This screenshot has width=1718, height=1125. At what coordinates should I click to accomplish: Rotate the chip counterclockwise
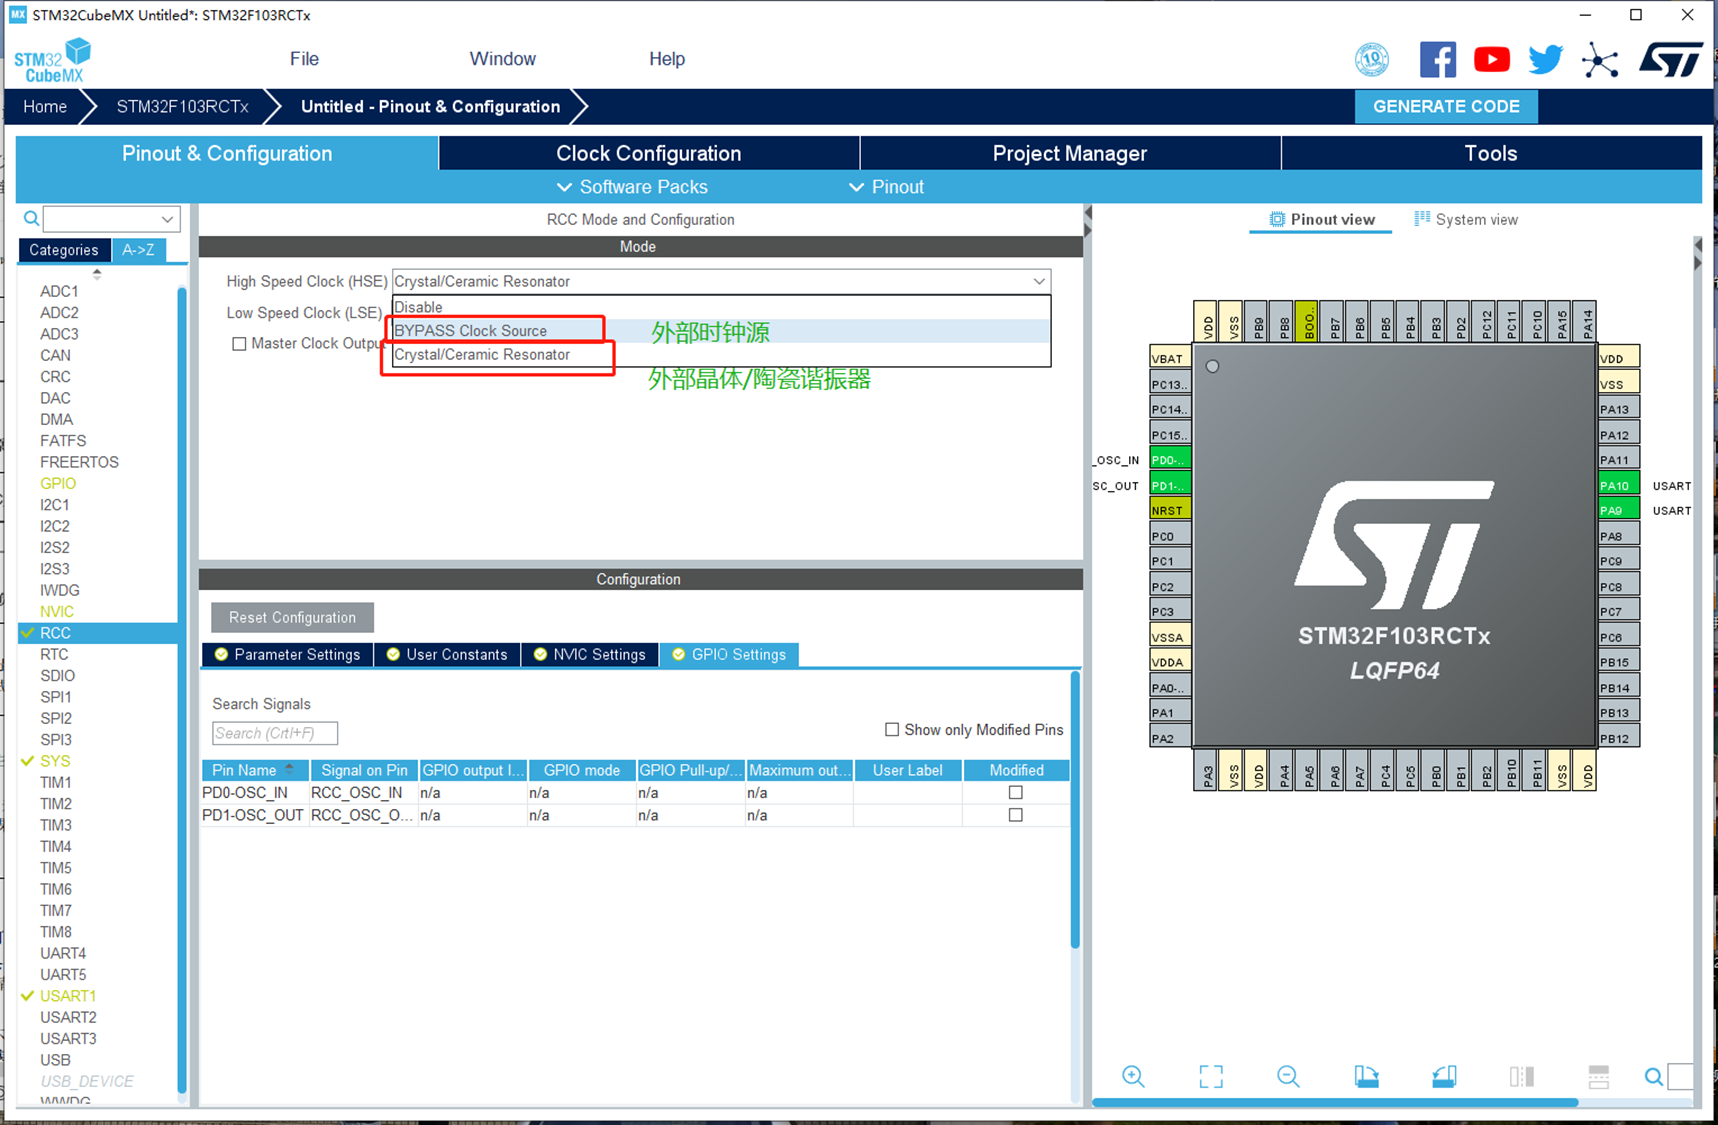tap(1444, 1076)
